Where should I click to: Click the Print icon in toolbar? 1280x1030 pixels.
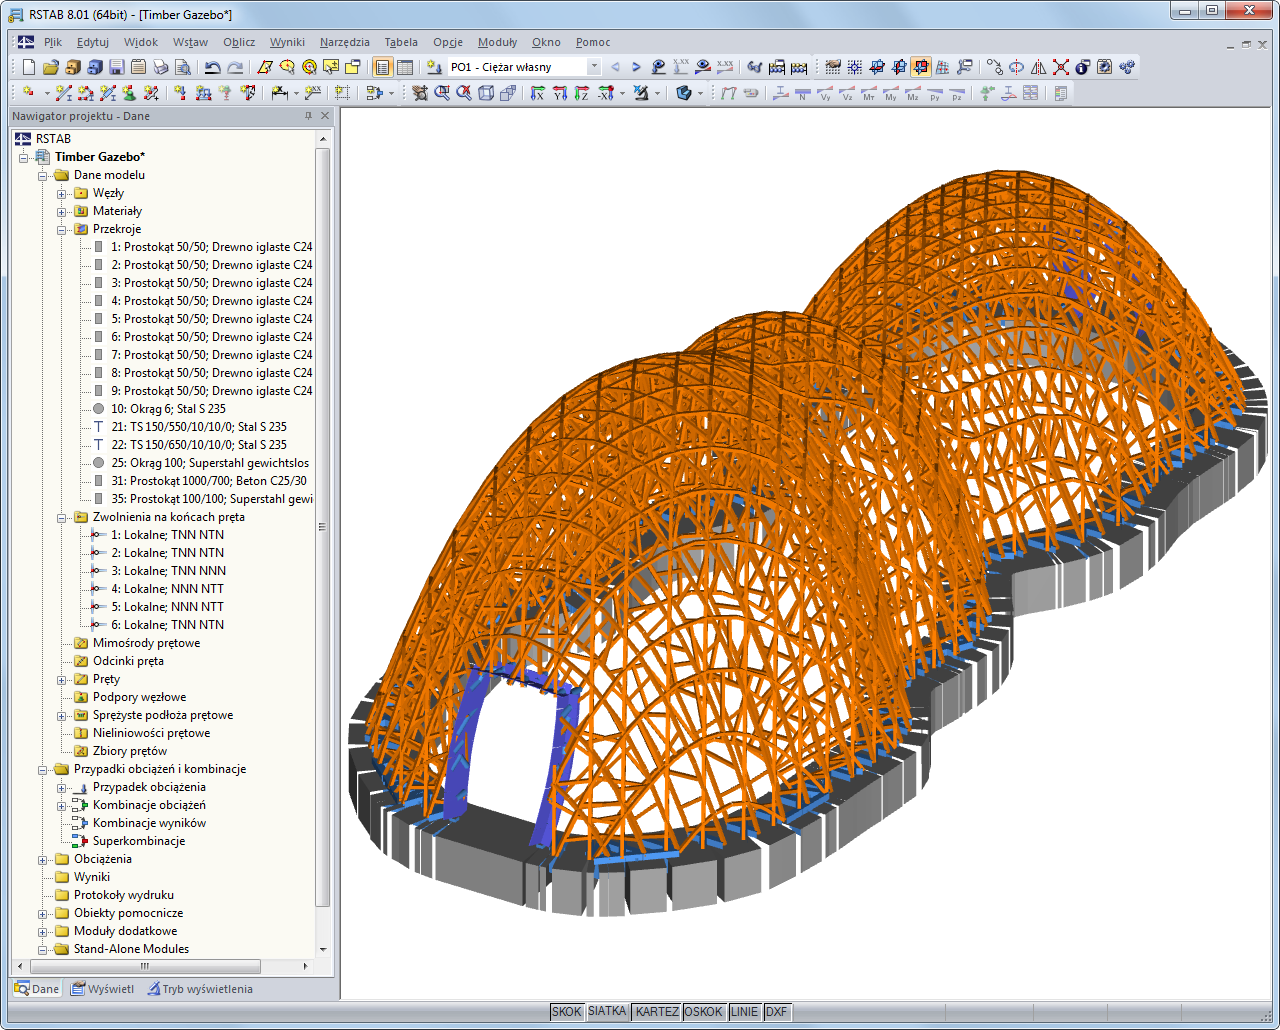161,67
